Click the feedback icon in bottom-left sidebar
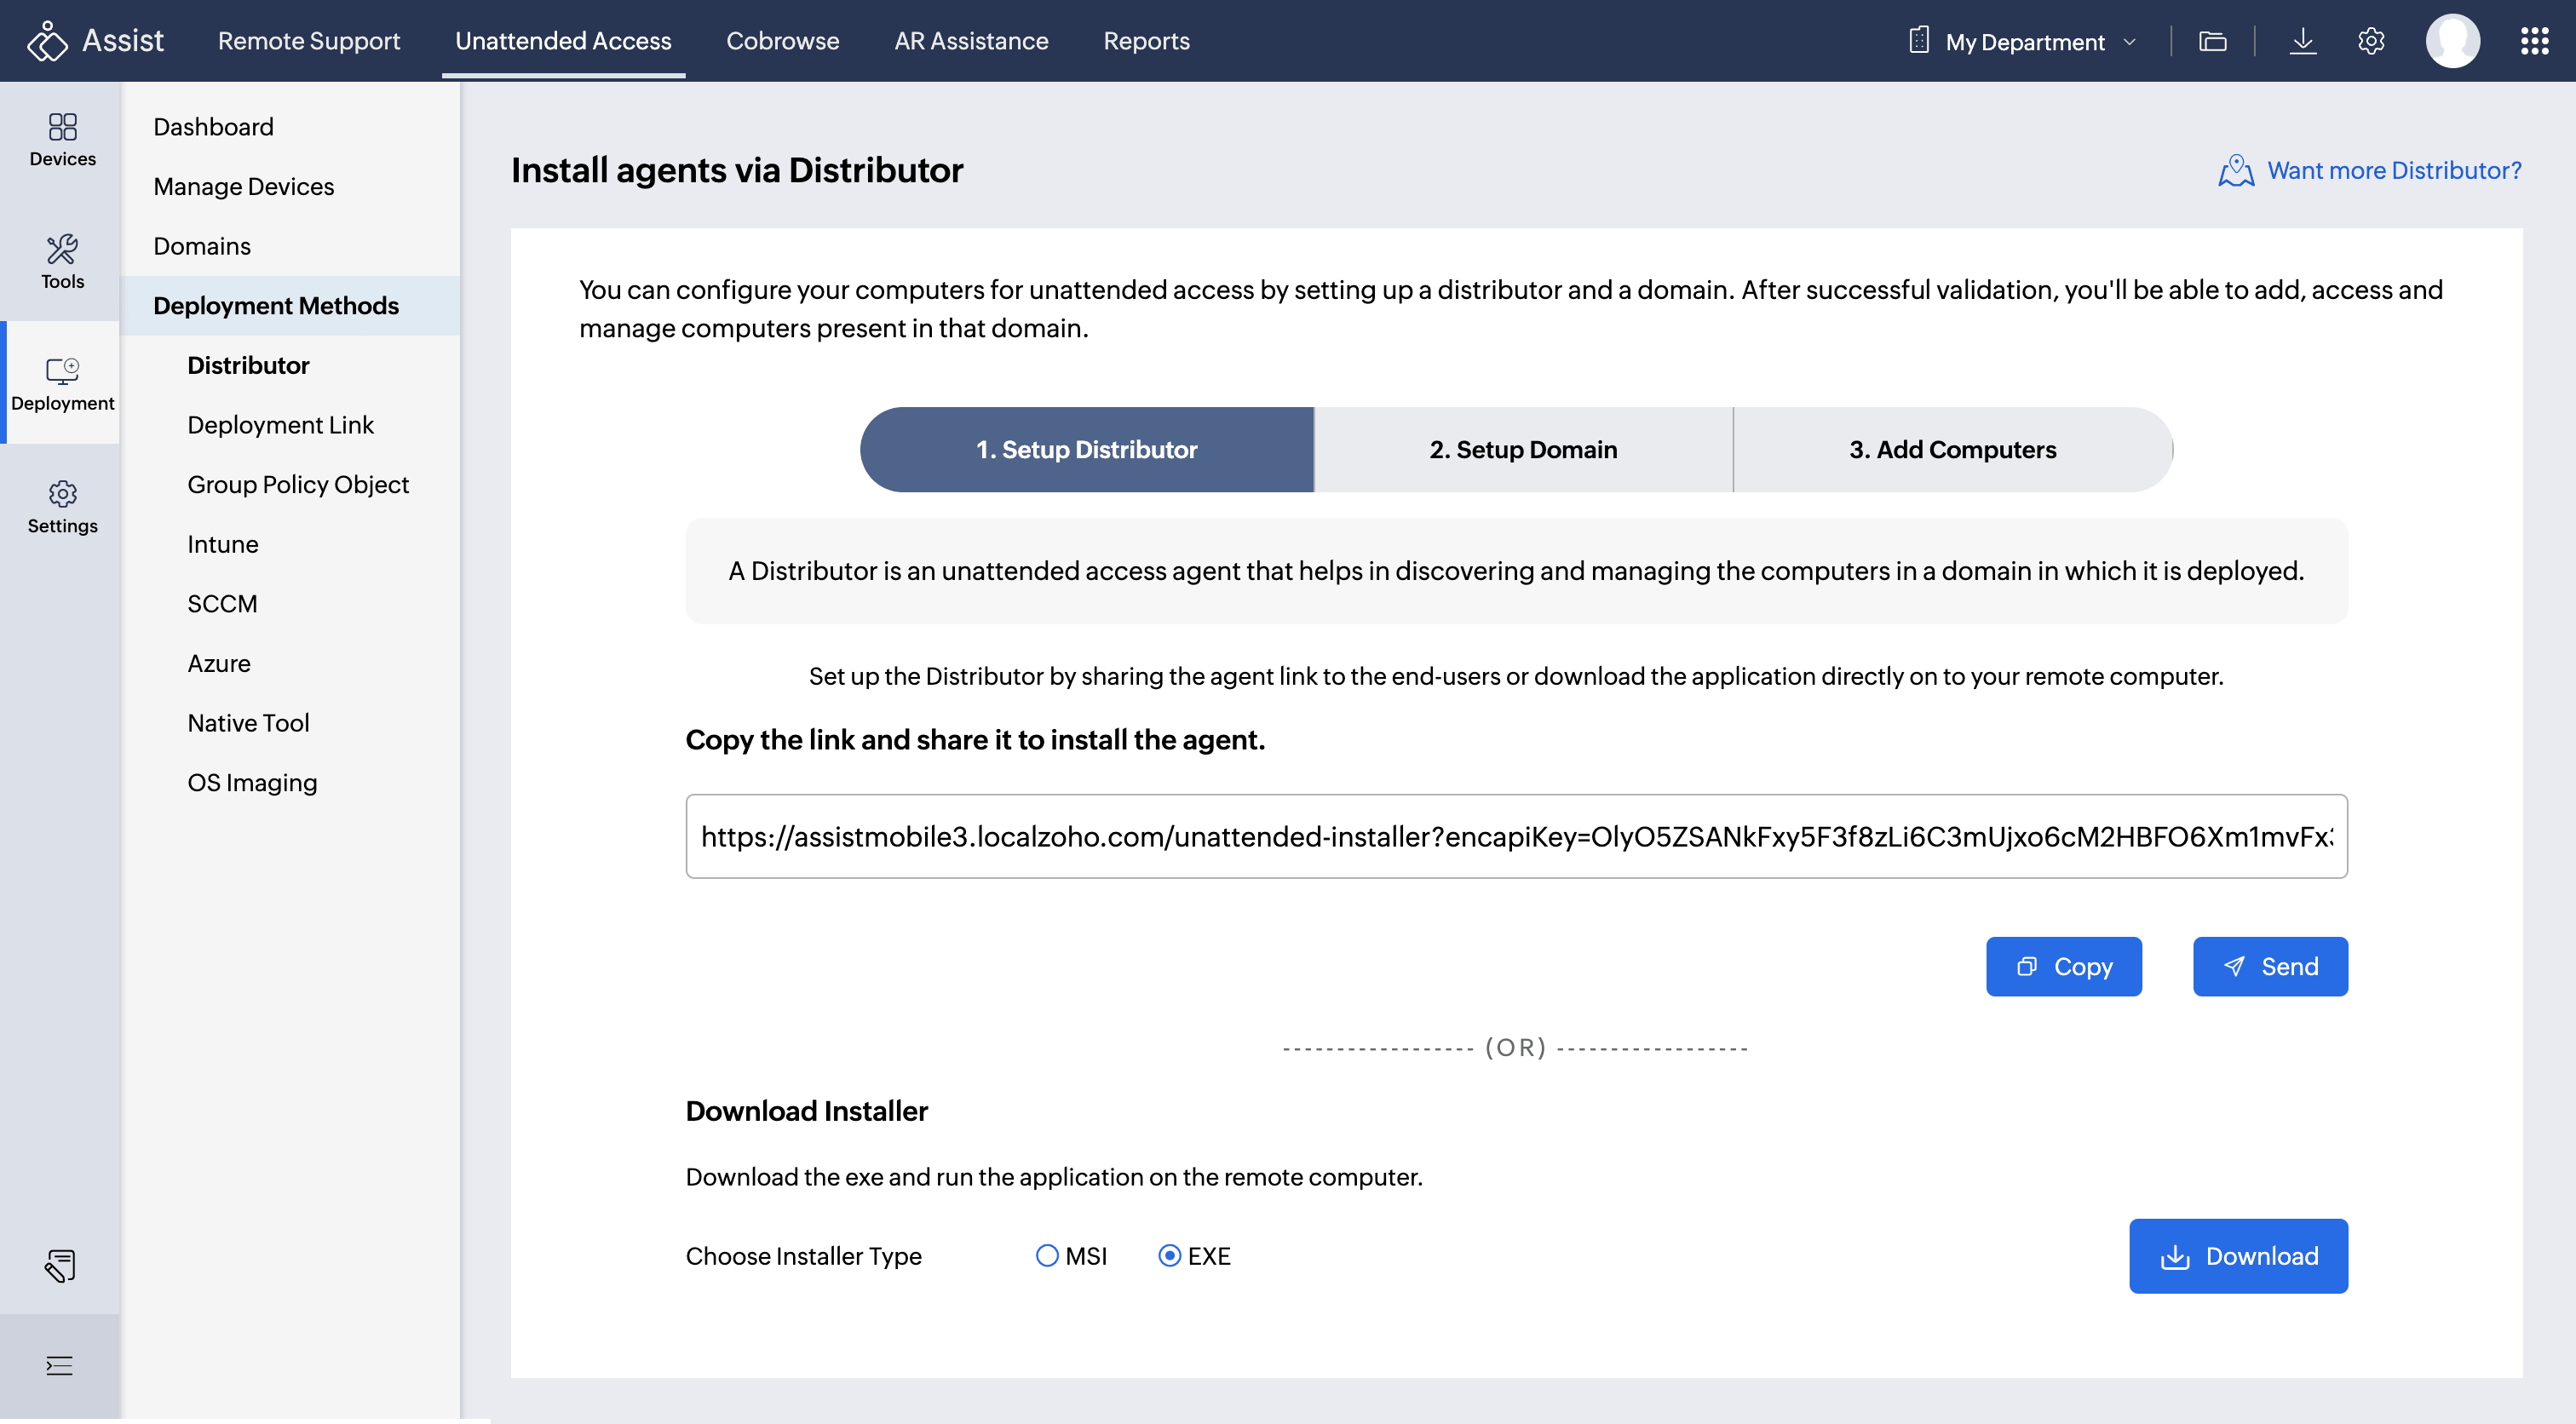This screenshot has height=1424, width=2576. (60, 1265)
